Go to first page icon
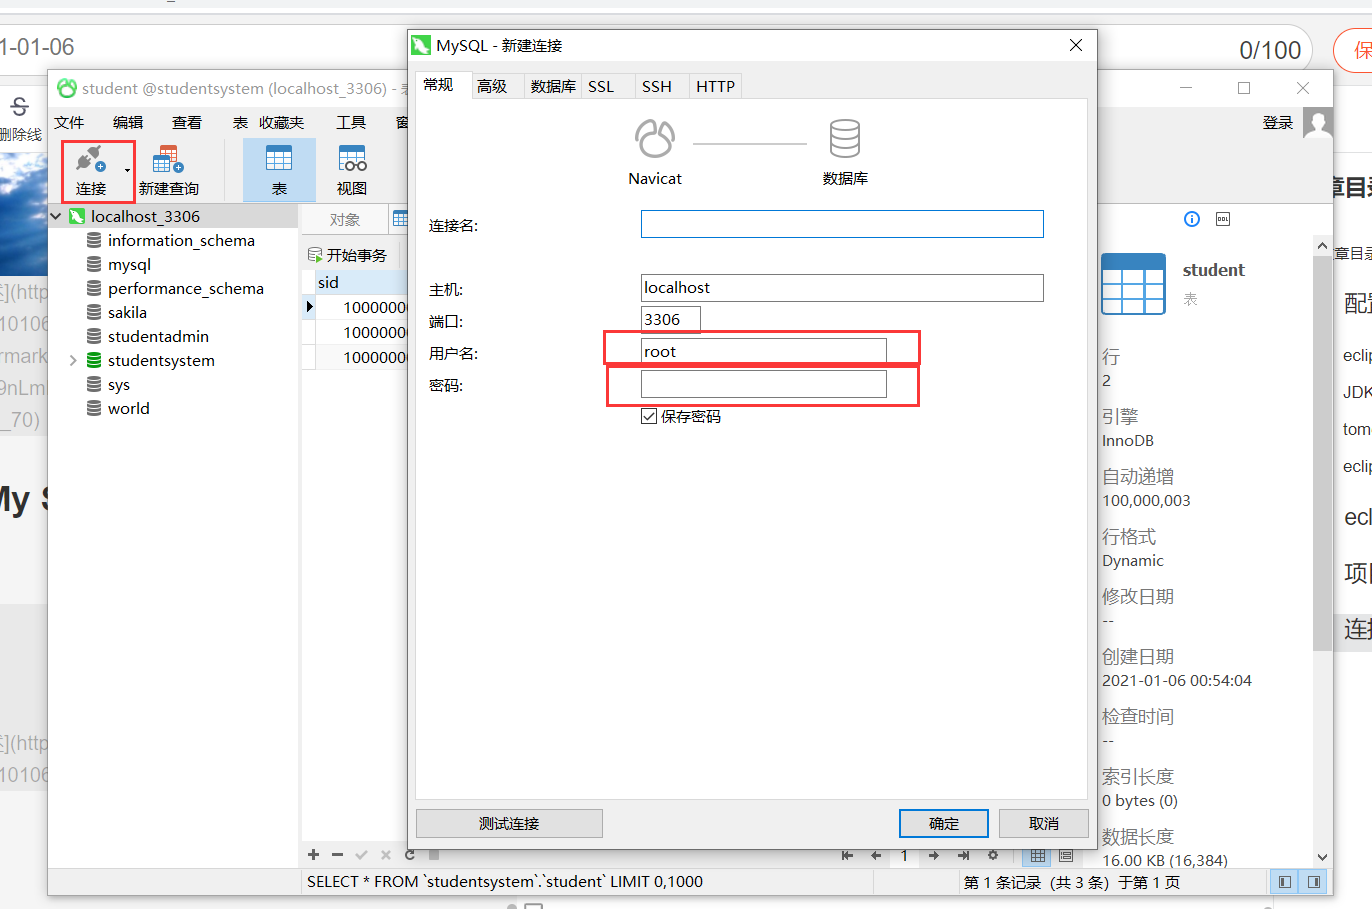1372x909 pixels. [x=848, y=855]
